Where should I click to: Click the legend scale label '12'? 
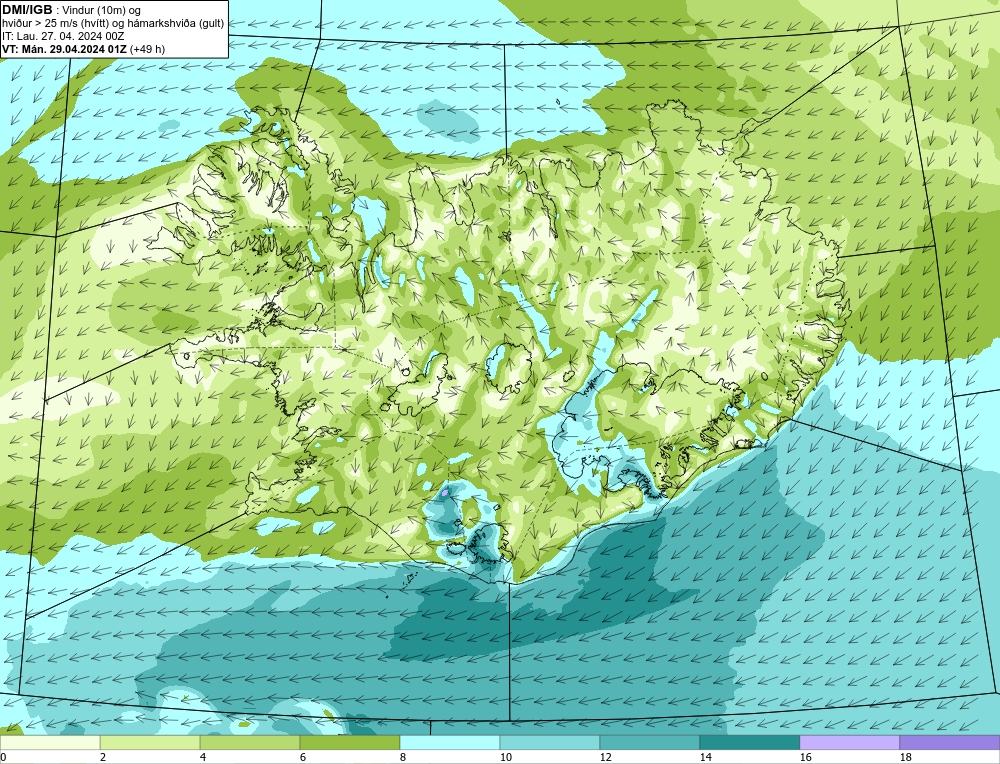(x=606, y=758)
